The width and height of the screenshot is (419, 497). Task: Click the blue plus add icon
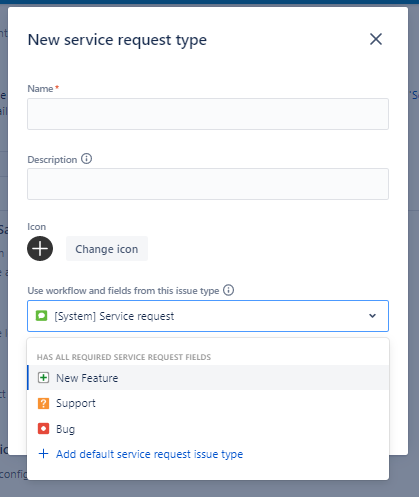click(43, 454)
